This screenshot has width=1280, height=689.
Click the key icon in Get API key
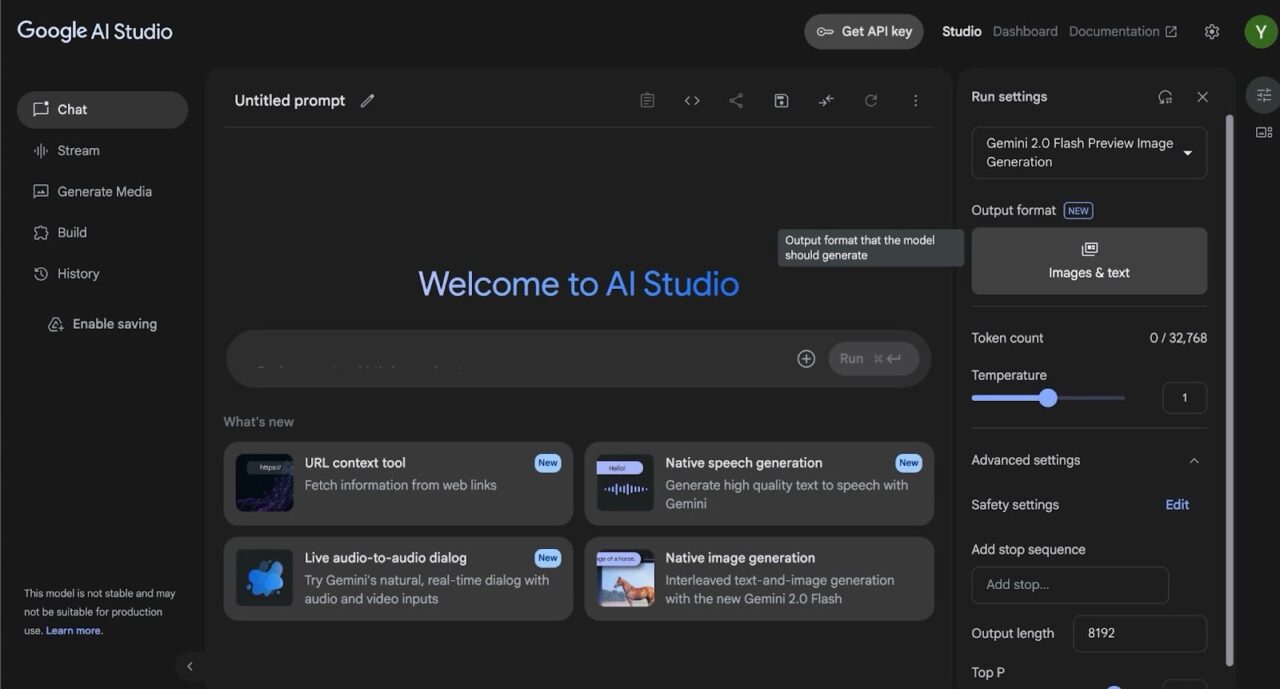pos(825,32)
